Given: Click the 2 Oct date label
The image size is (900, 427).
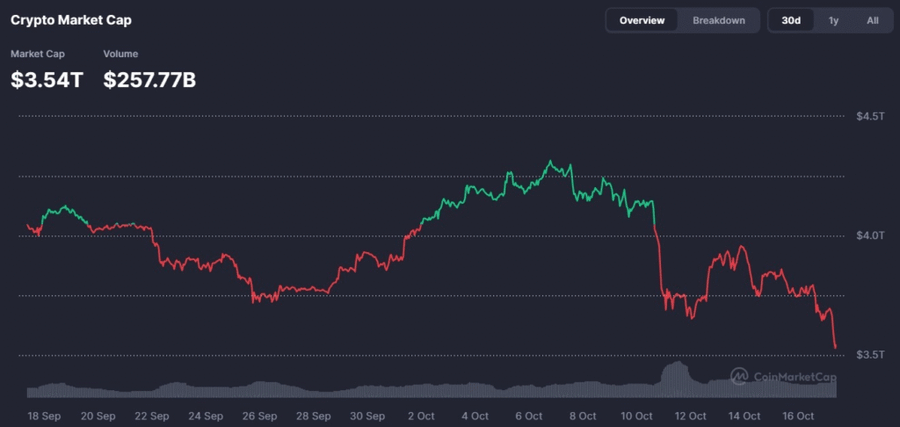Looking at the screenshot, I should pos(421,415).
